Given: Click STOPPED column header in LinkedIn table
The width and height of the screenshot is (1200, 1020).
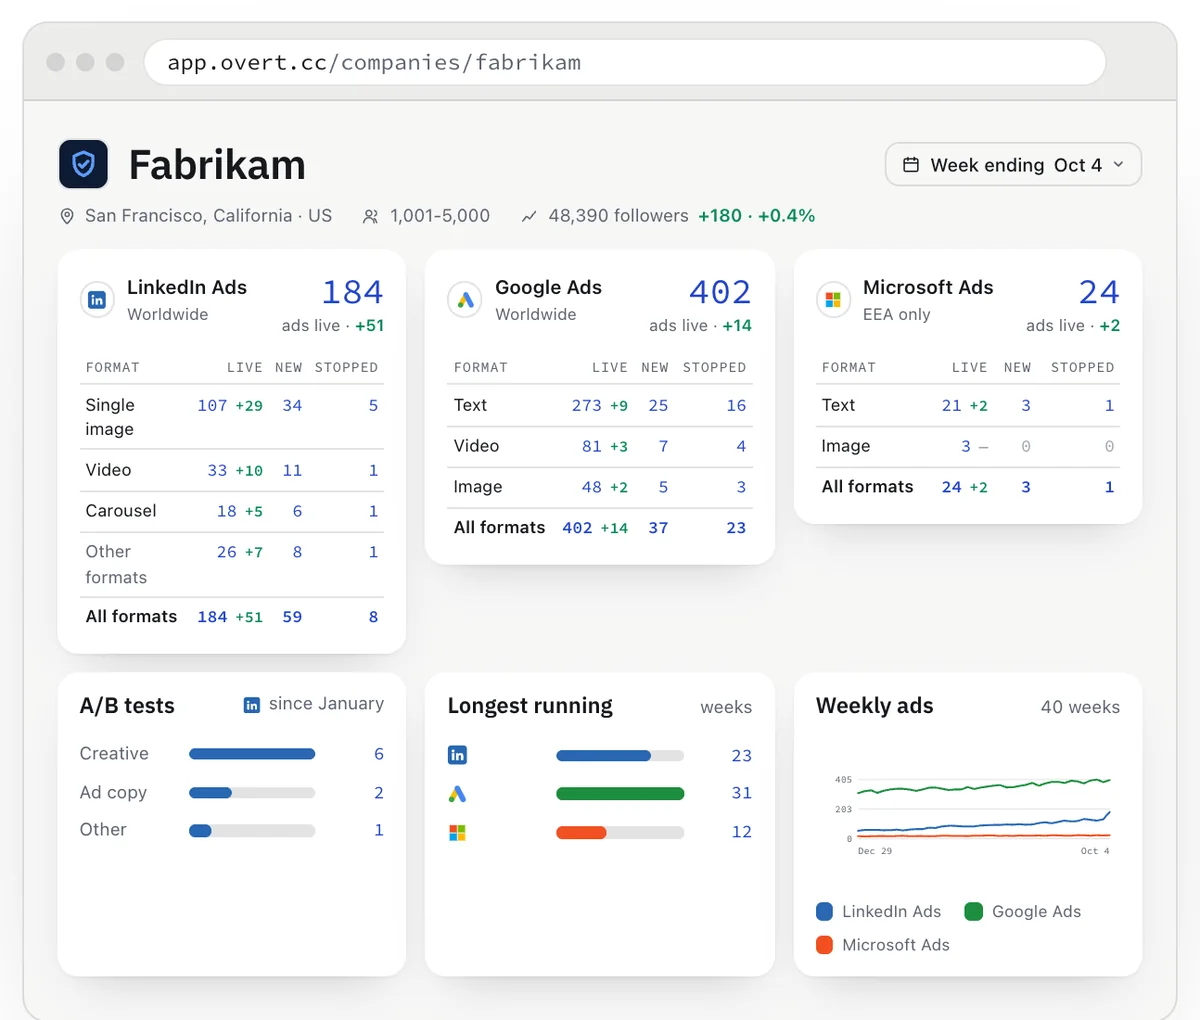Looking at the screenshot, I should click(x=346, y=368).
